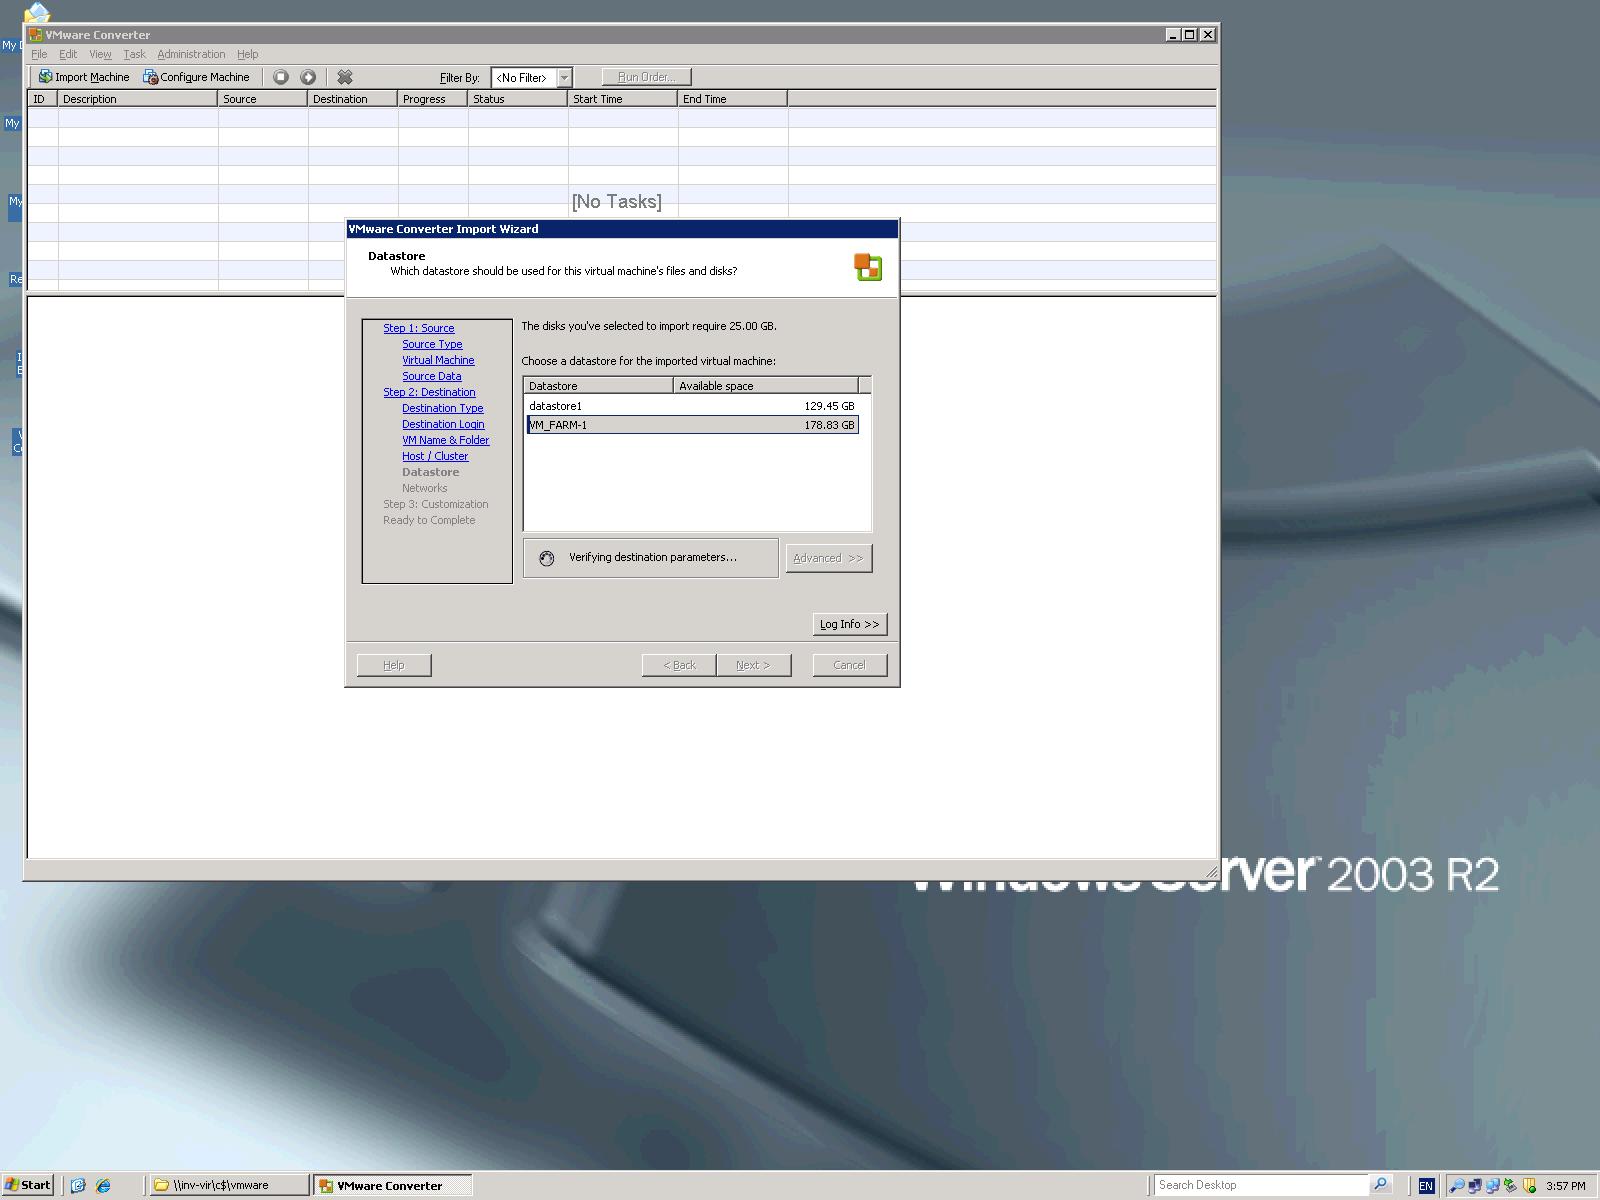Click the Start Time column header
The width and height of the screenshot is (1600, 1200).
(x=623, y=99)
